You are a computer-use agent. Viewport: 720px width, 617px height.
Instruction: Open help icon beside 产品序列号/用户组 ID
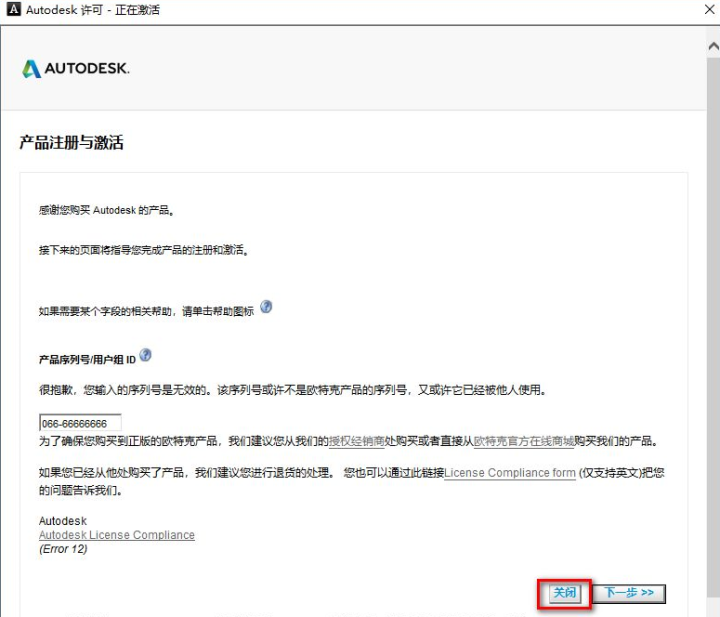point(146,355)
